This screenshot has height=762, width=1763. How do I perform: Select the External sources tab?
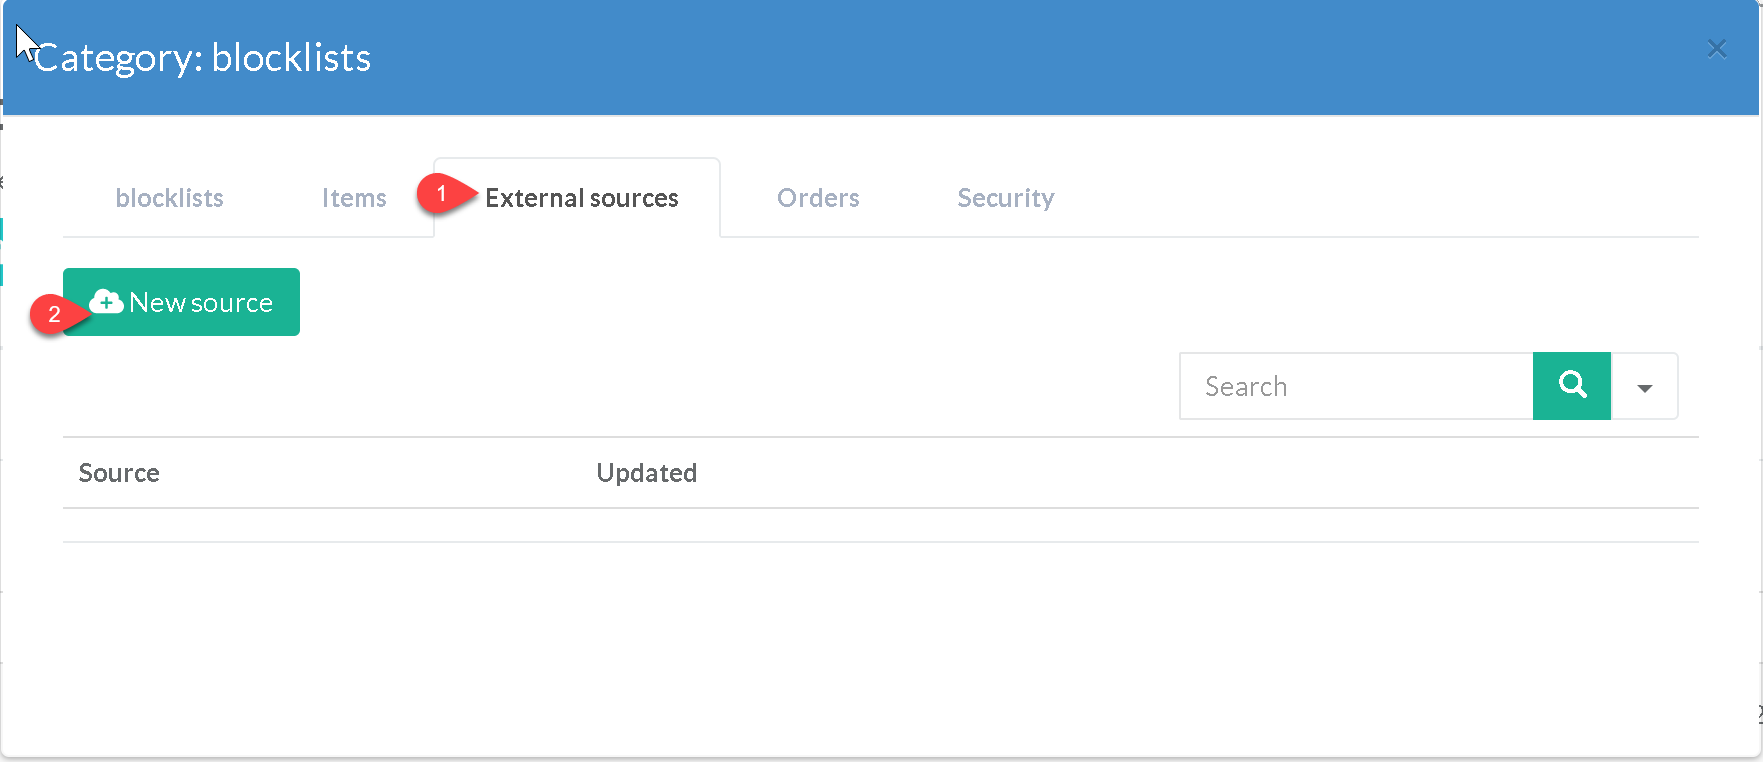[581, 198]
